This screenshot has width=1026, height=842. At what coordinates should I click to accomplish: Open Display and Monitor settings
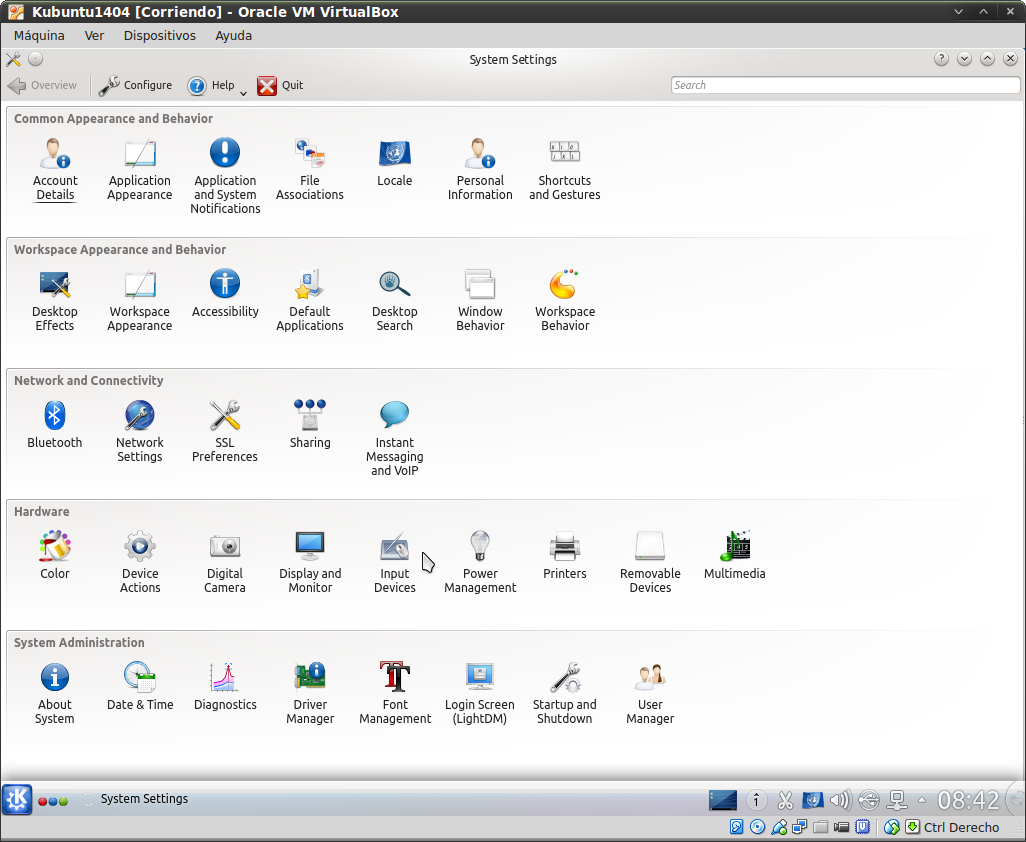(310, 561)
